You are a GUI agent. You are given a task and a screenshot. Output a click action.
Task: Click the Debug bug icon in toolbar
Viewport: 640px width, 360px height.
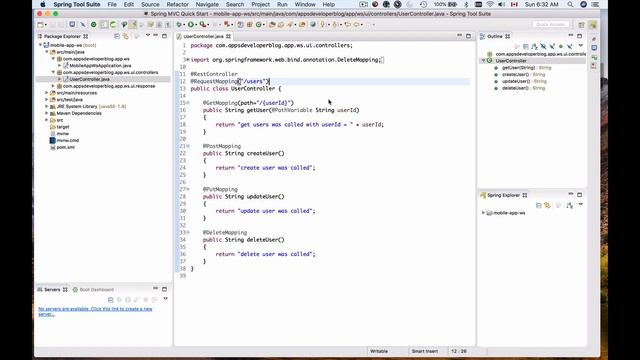(x=179, y=24)
